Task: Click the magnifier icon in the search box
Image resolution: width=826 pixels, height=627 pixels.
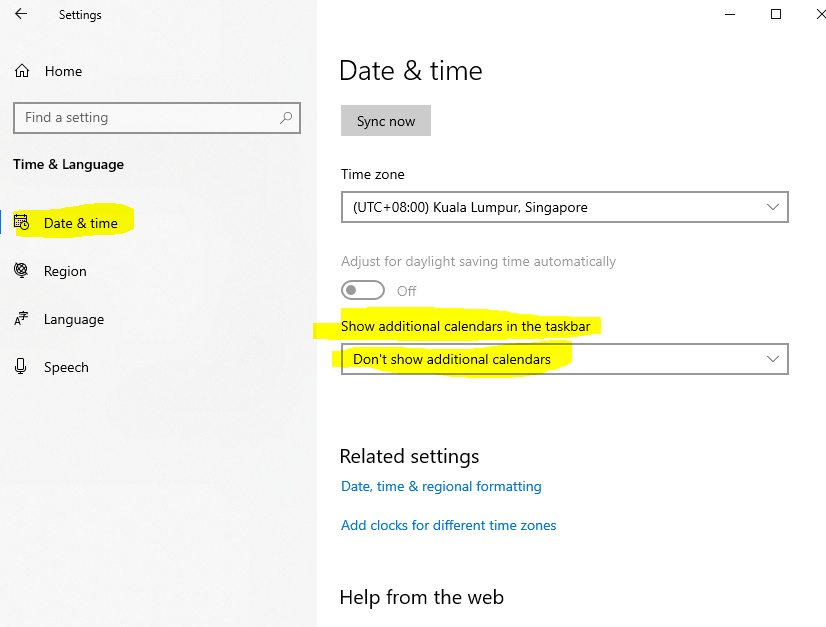Action: tap(286, 118)
